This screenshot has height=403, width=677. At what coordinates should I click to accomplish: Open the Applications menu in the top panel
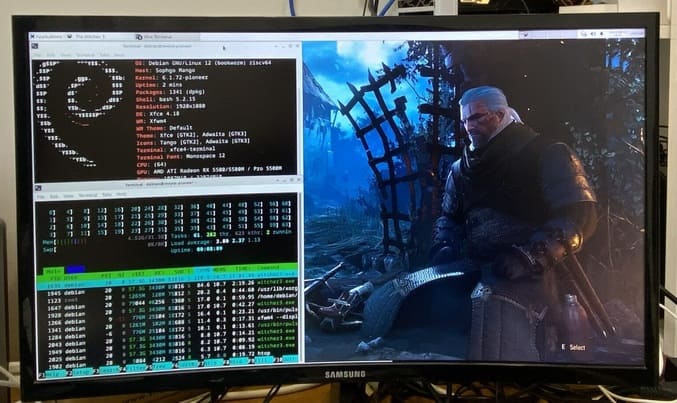(47, 37)
